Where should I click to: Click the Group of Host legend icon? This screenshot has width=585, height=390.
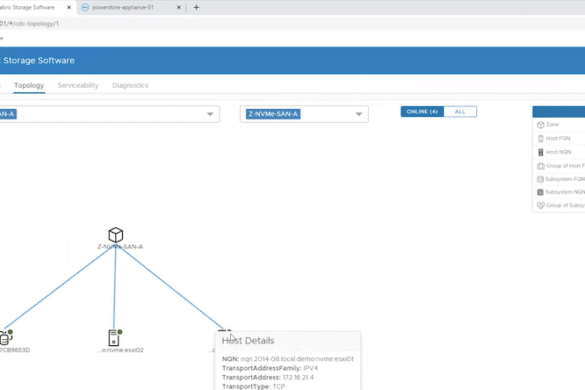tap(541, 166)
